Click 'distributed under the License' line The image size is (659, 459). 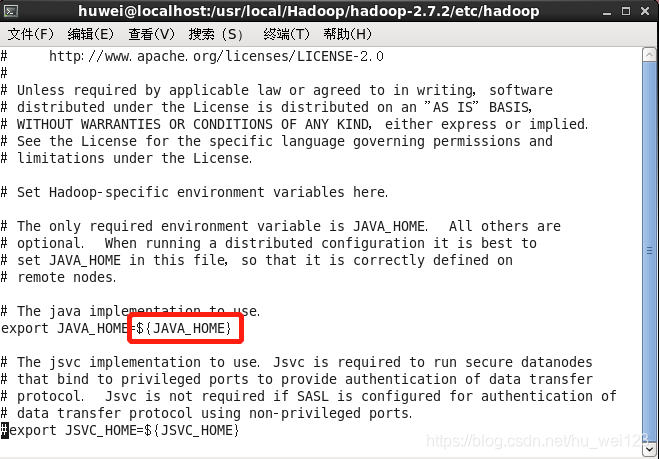click(266, 107)
